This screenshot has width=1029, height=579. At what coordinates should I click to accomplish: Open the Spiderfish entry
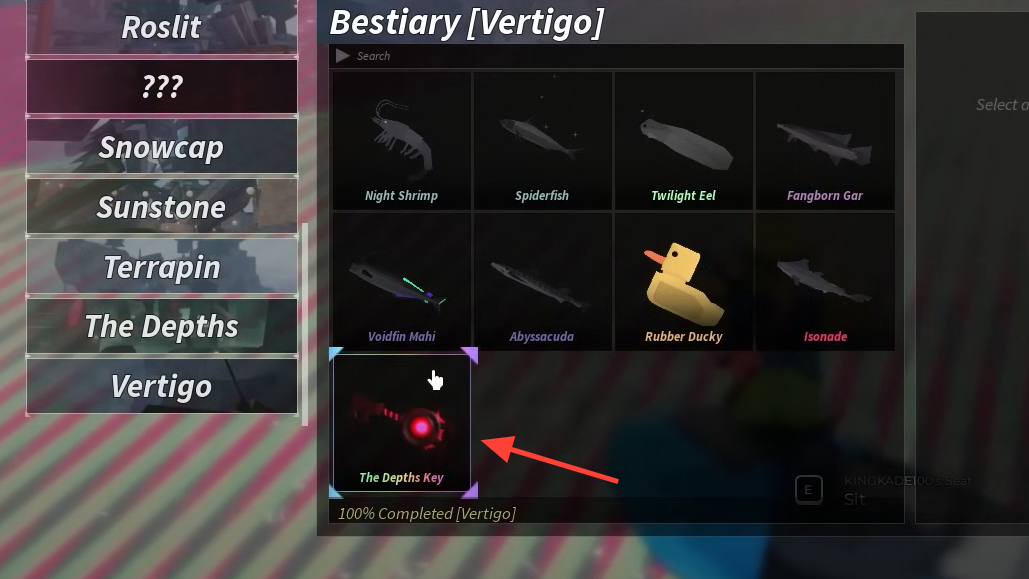[542, 140]
